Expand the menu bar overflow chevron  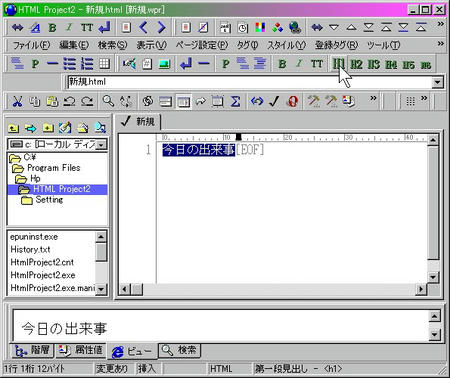(x=441, y=44)
